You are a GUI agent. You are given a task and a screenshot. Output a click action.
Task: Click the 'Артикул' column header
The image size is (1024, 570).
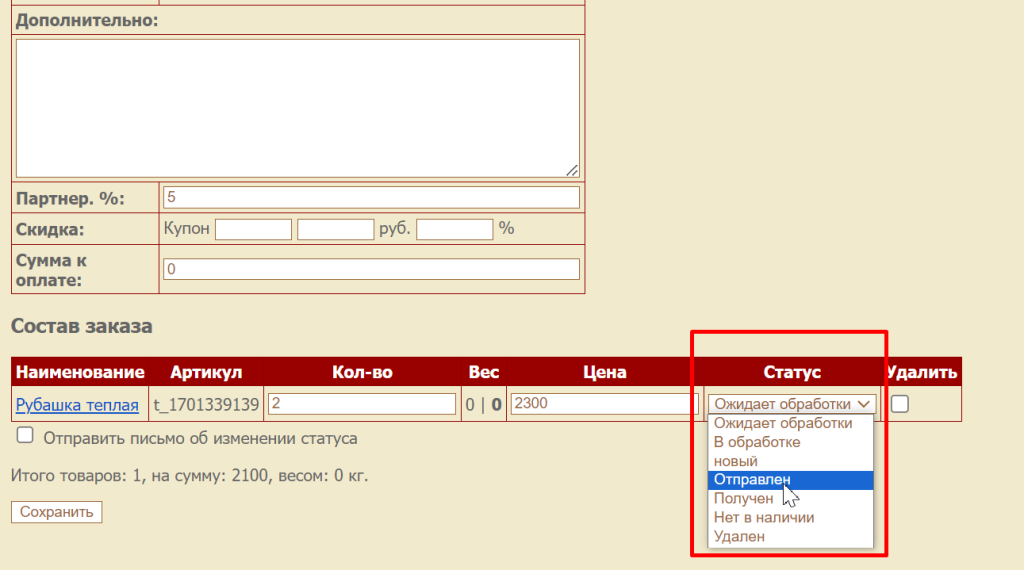[x=206, y=372]
